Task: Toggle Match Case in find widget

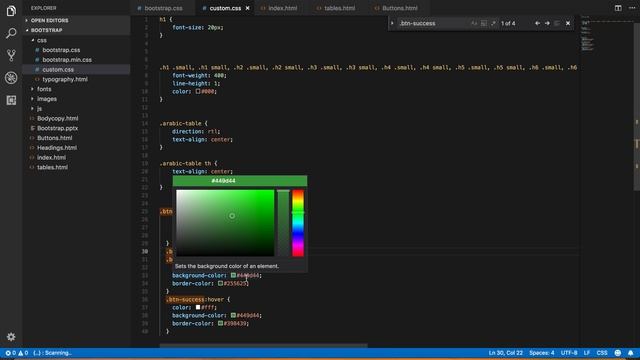Action: pos(474,24)
